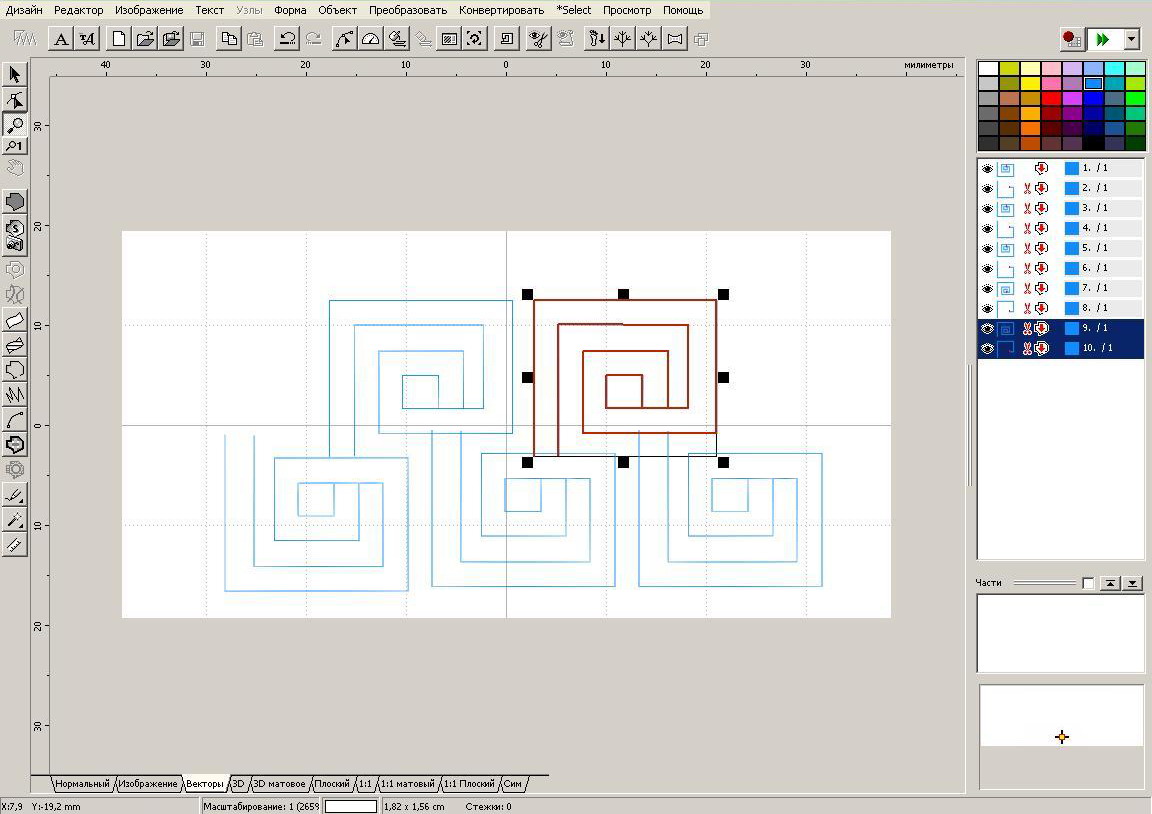Screen dimensions: 1152x814
Task: Click the hatched fill parameters icon
Action: pyautogui.click(x=449, y=39)
